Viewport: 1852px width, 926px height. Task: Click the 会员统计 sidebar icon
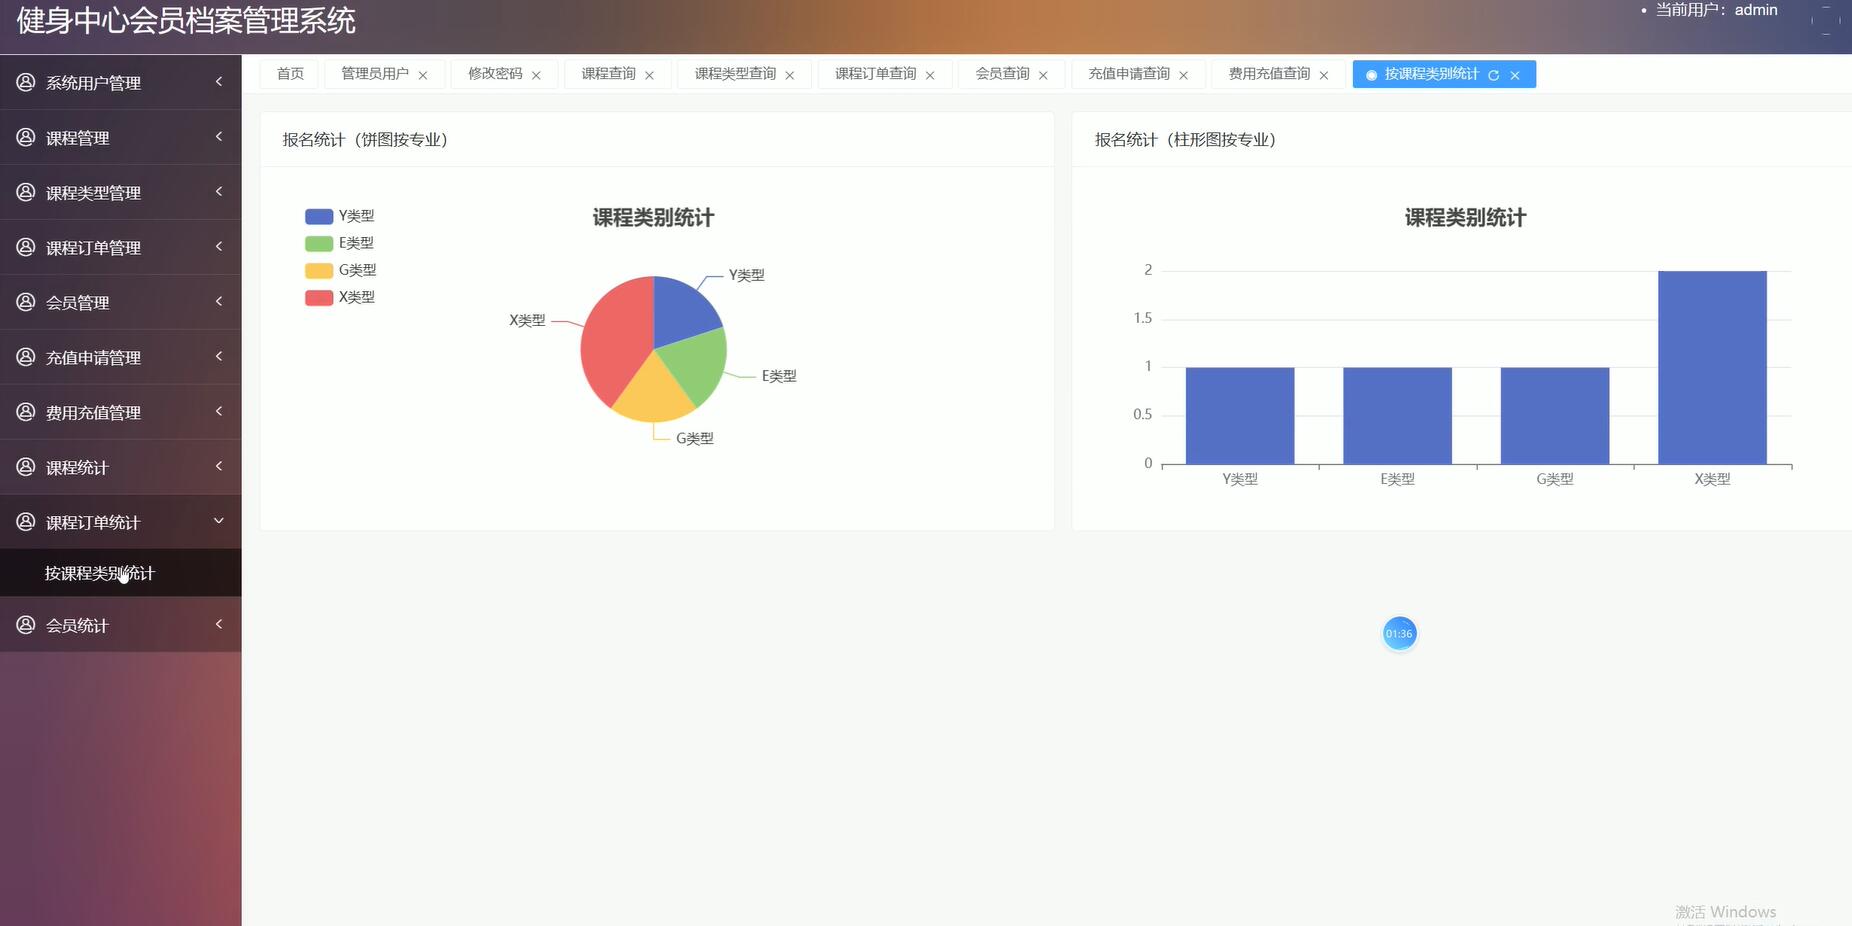25,624
